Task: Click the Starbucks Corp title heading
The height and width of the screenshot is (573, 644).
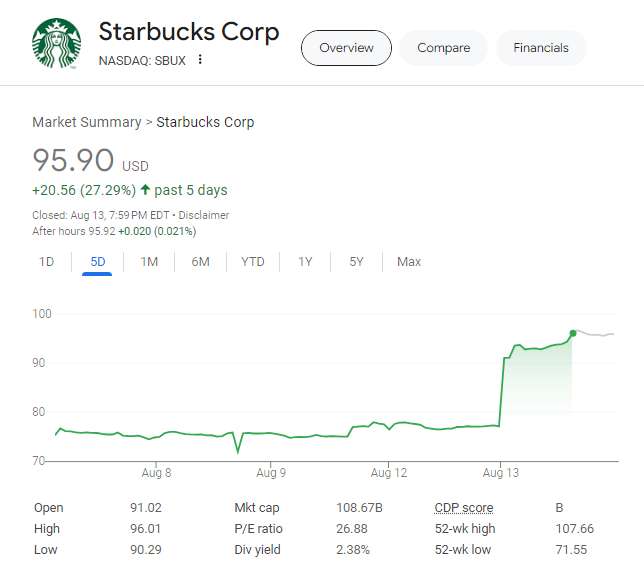Action: (x=188, y=31)
